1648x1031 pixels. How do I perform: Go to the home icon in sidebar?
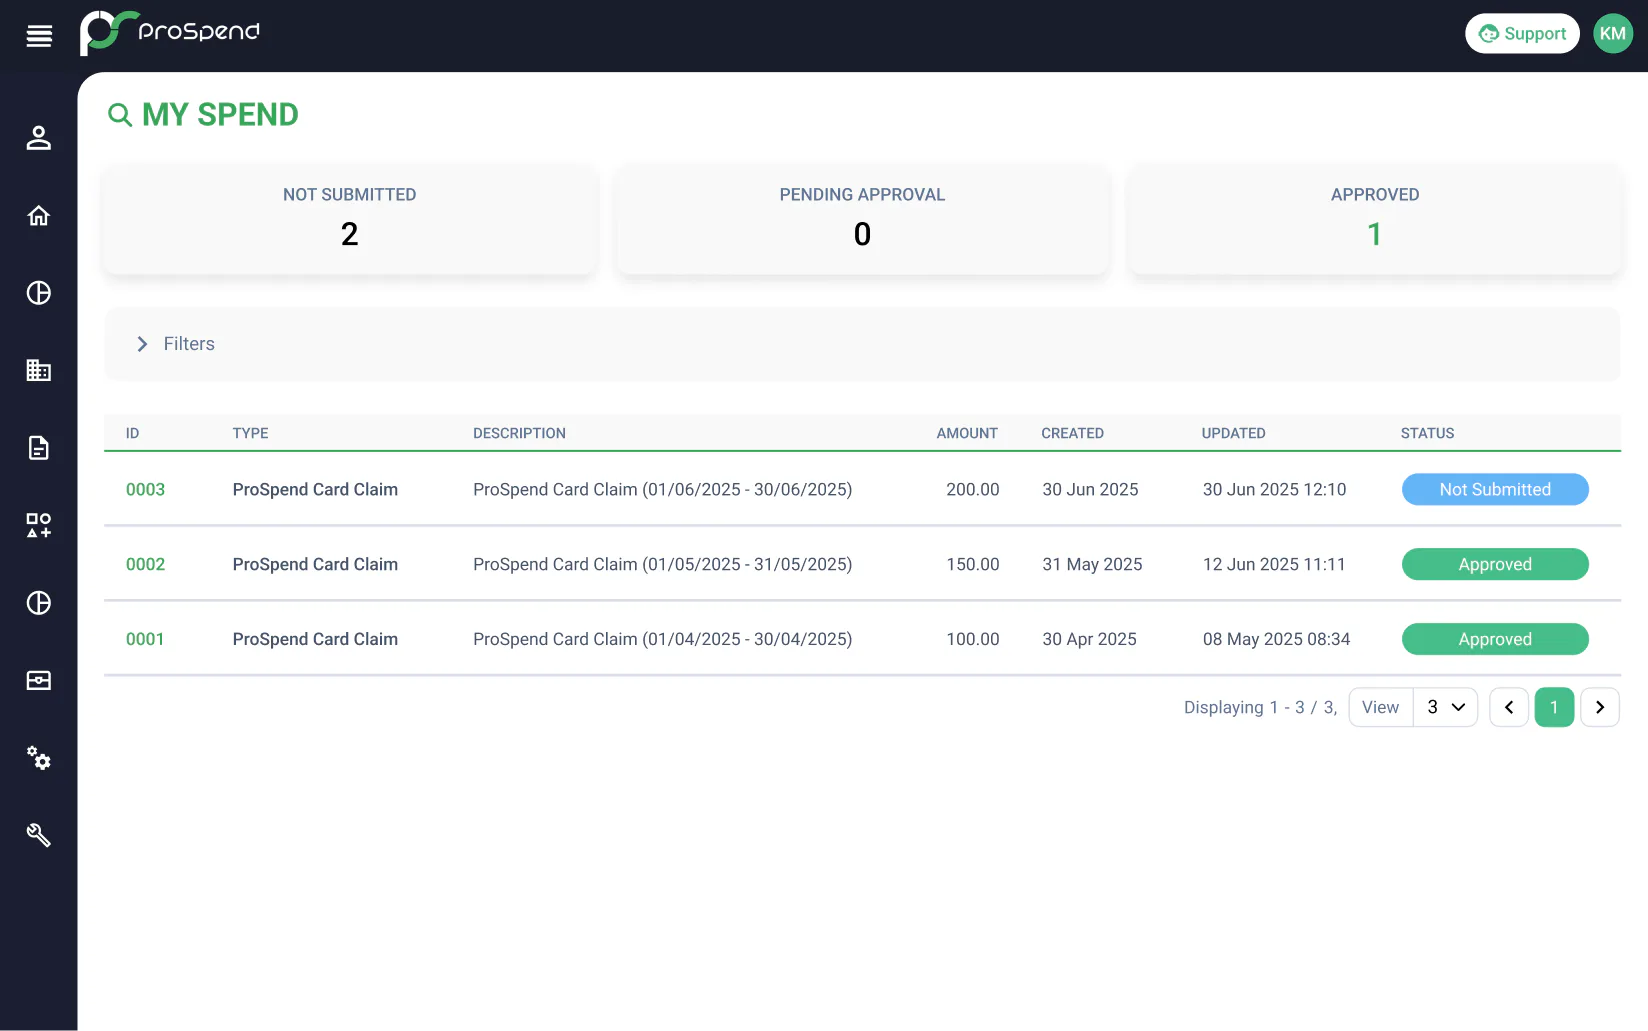pyautogui.click(x=39, y=215)
